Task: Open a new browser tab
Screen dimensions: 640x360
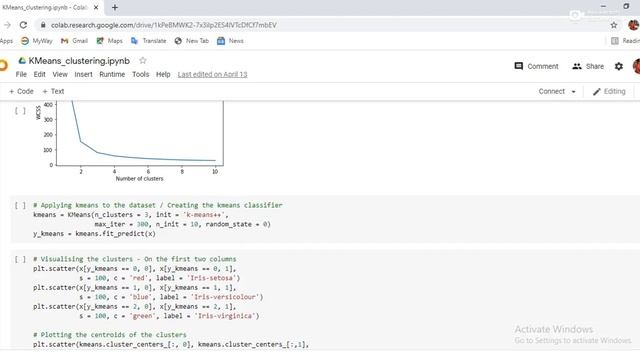Action: tap(115, 7)
